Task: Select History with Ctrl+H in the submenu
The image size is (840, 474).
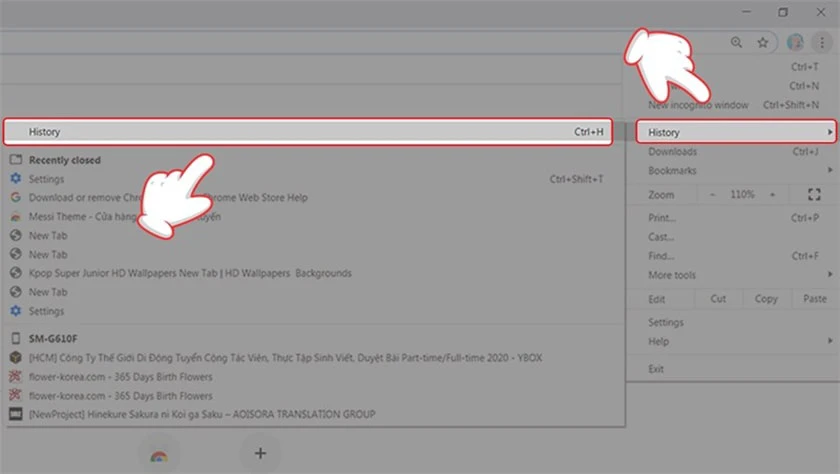Action: coord(308,132)
